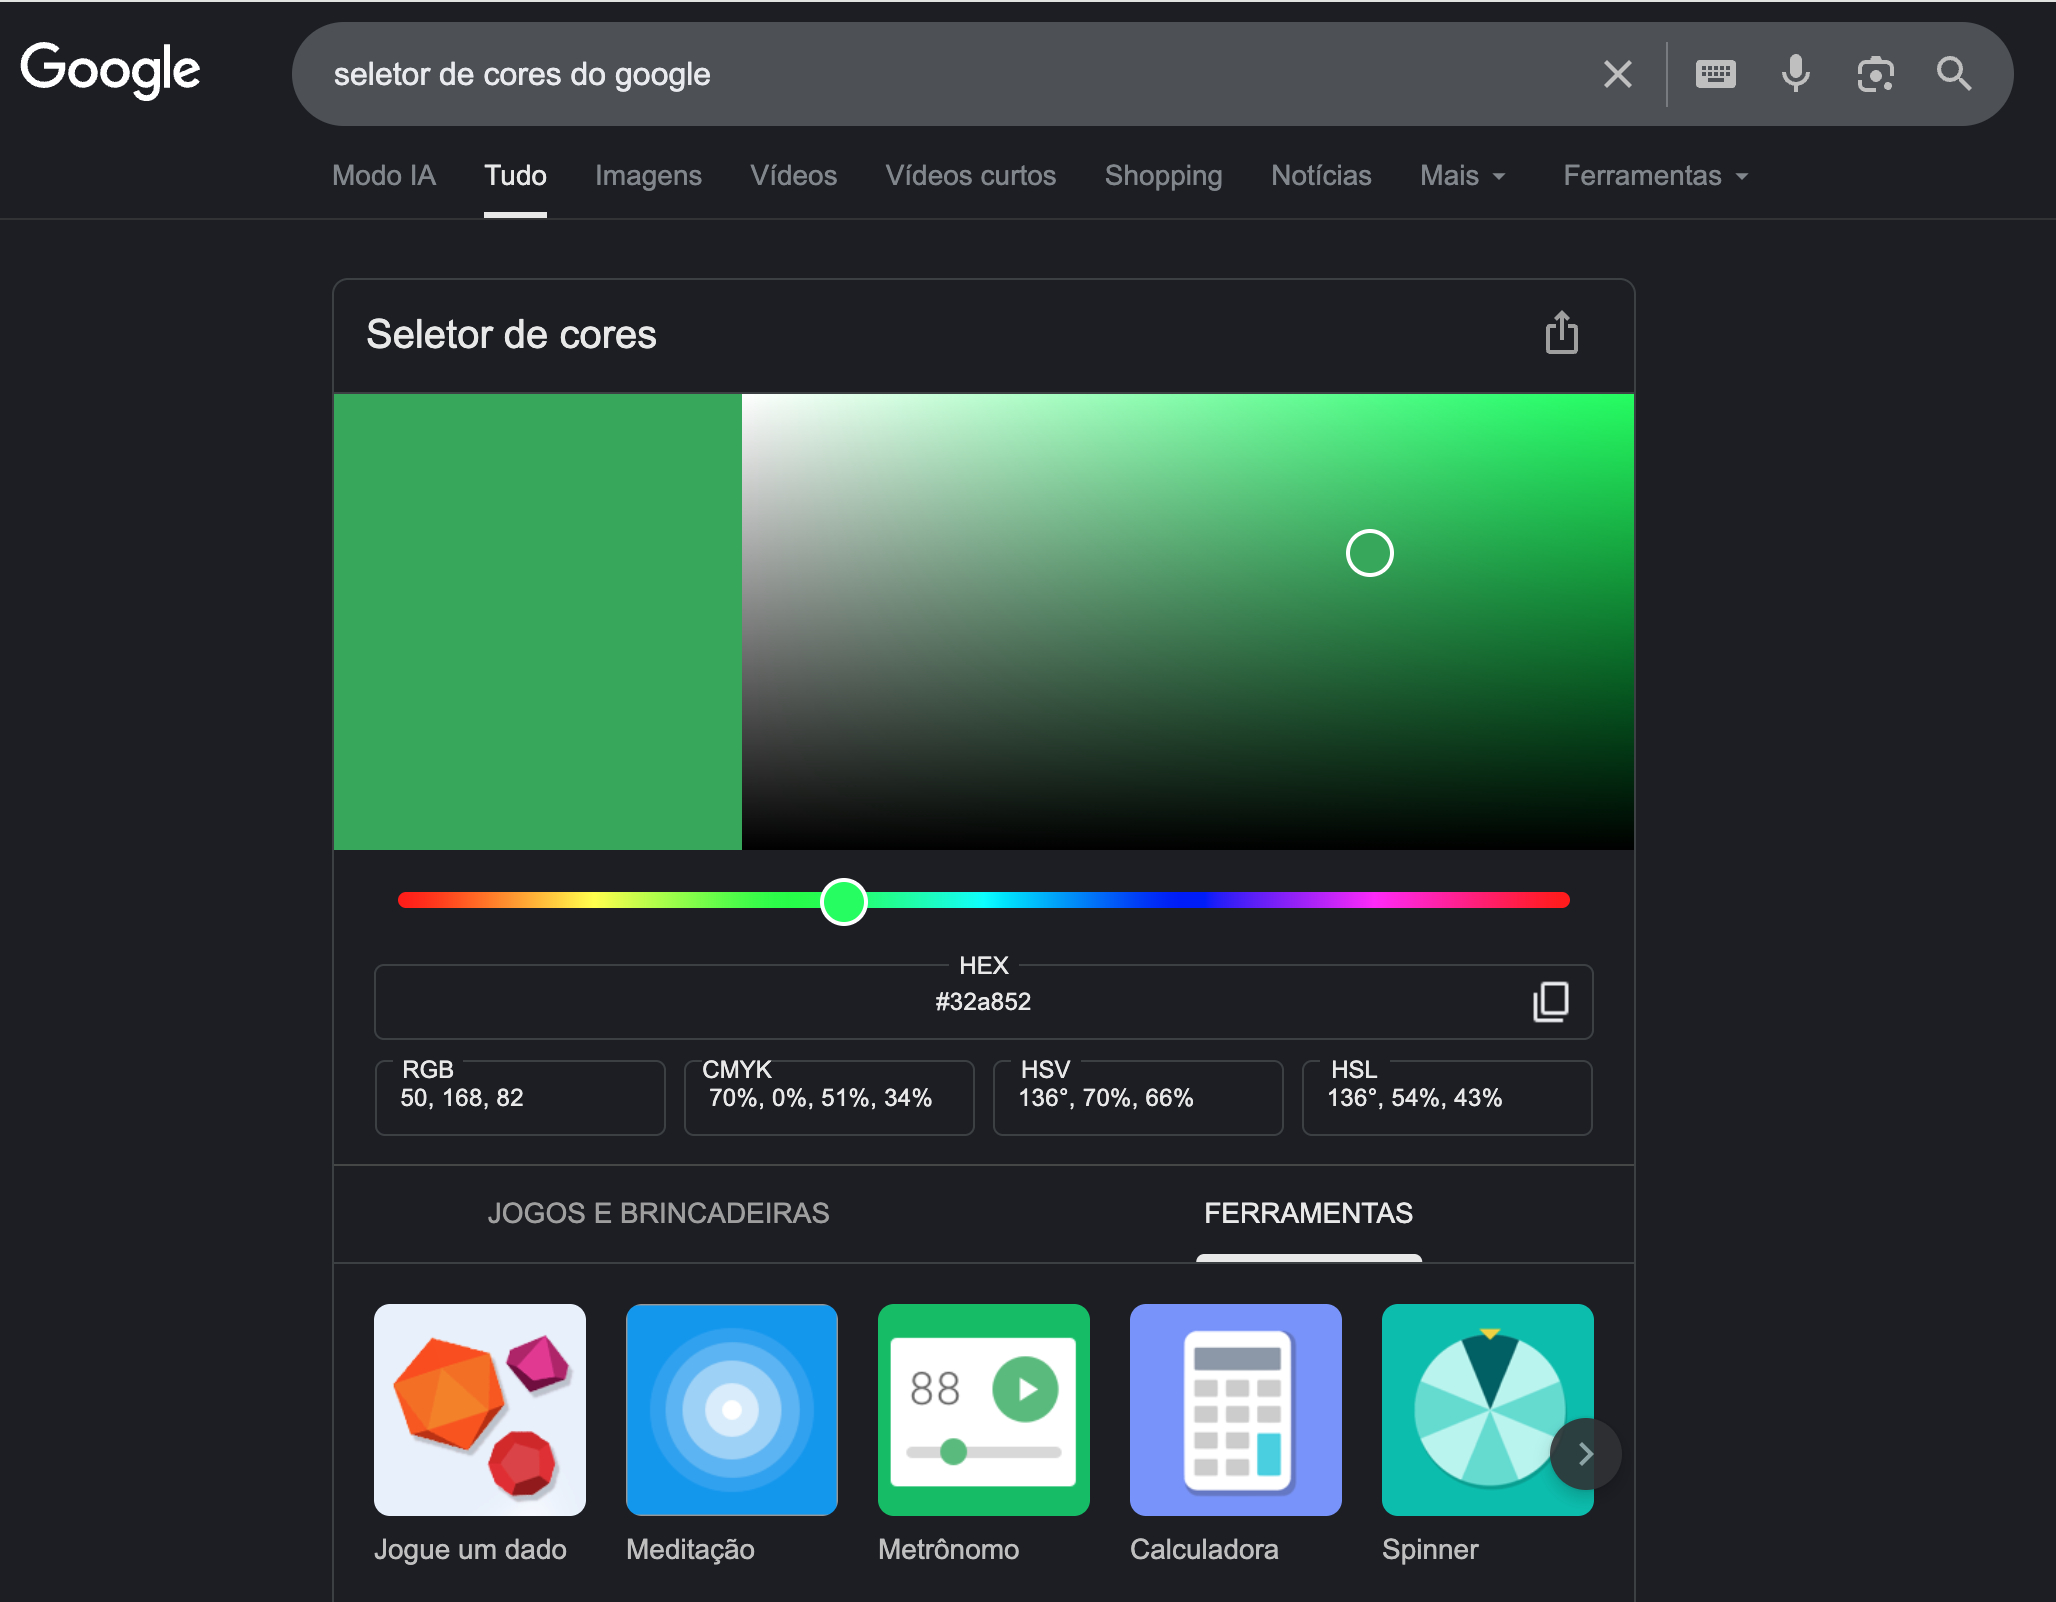Expand the Mais dropdown menu

(x=1462, y=176)
